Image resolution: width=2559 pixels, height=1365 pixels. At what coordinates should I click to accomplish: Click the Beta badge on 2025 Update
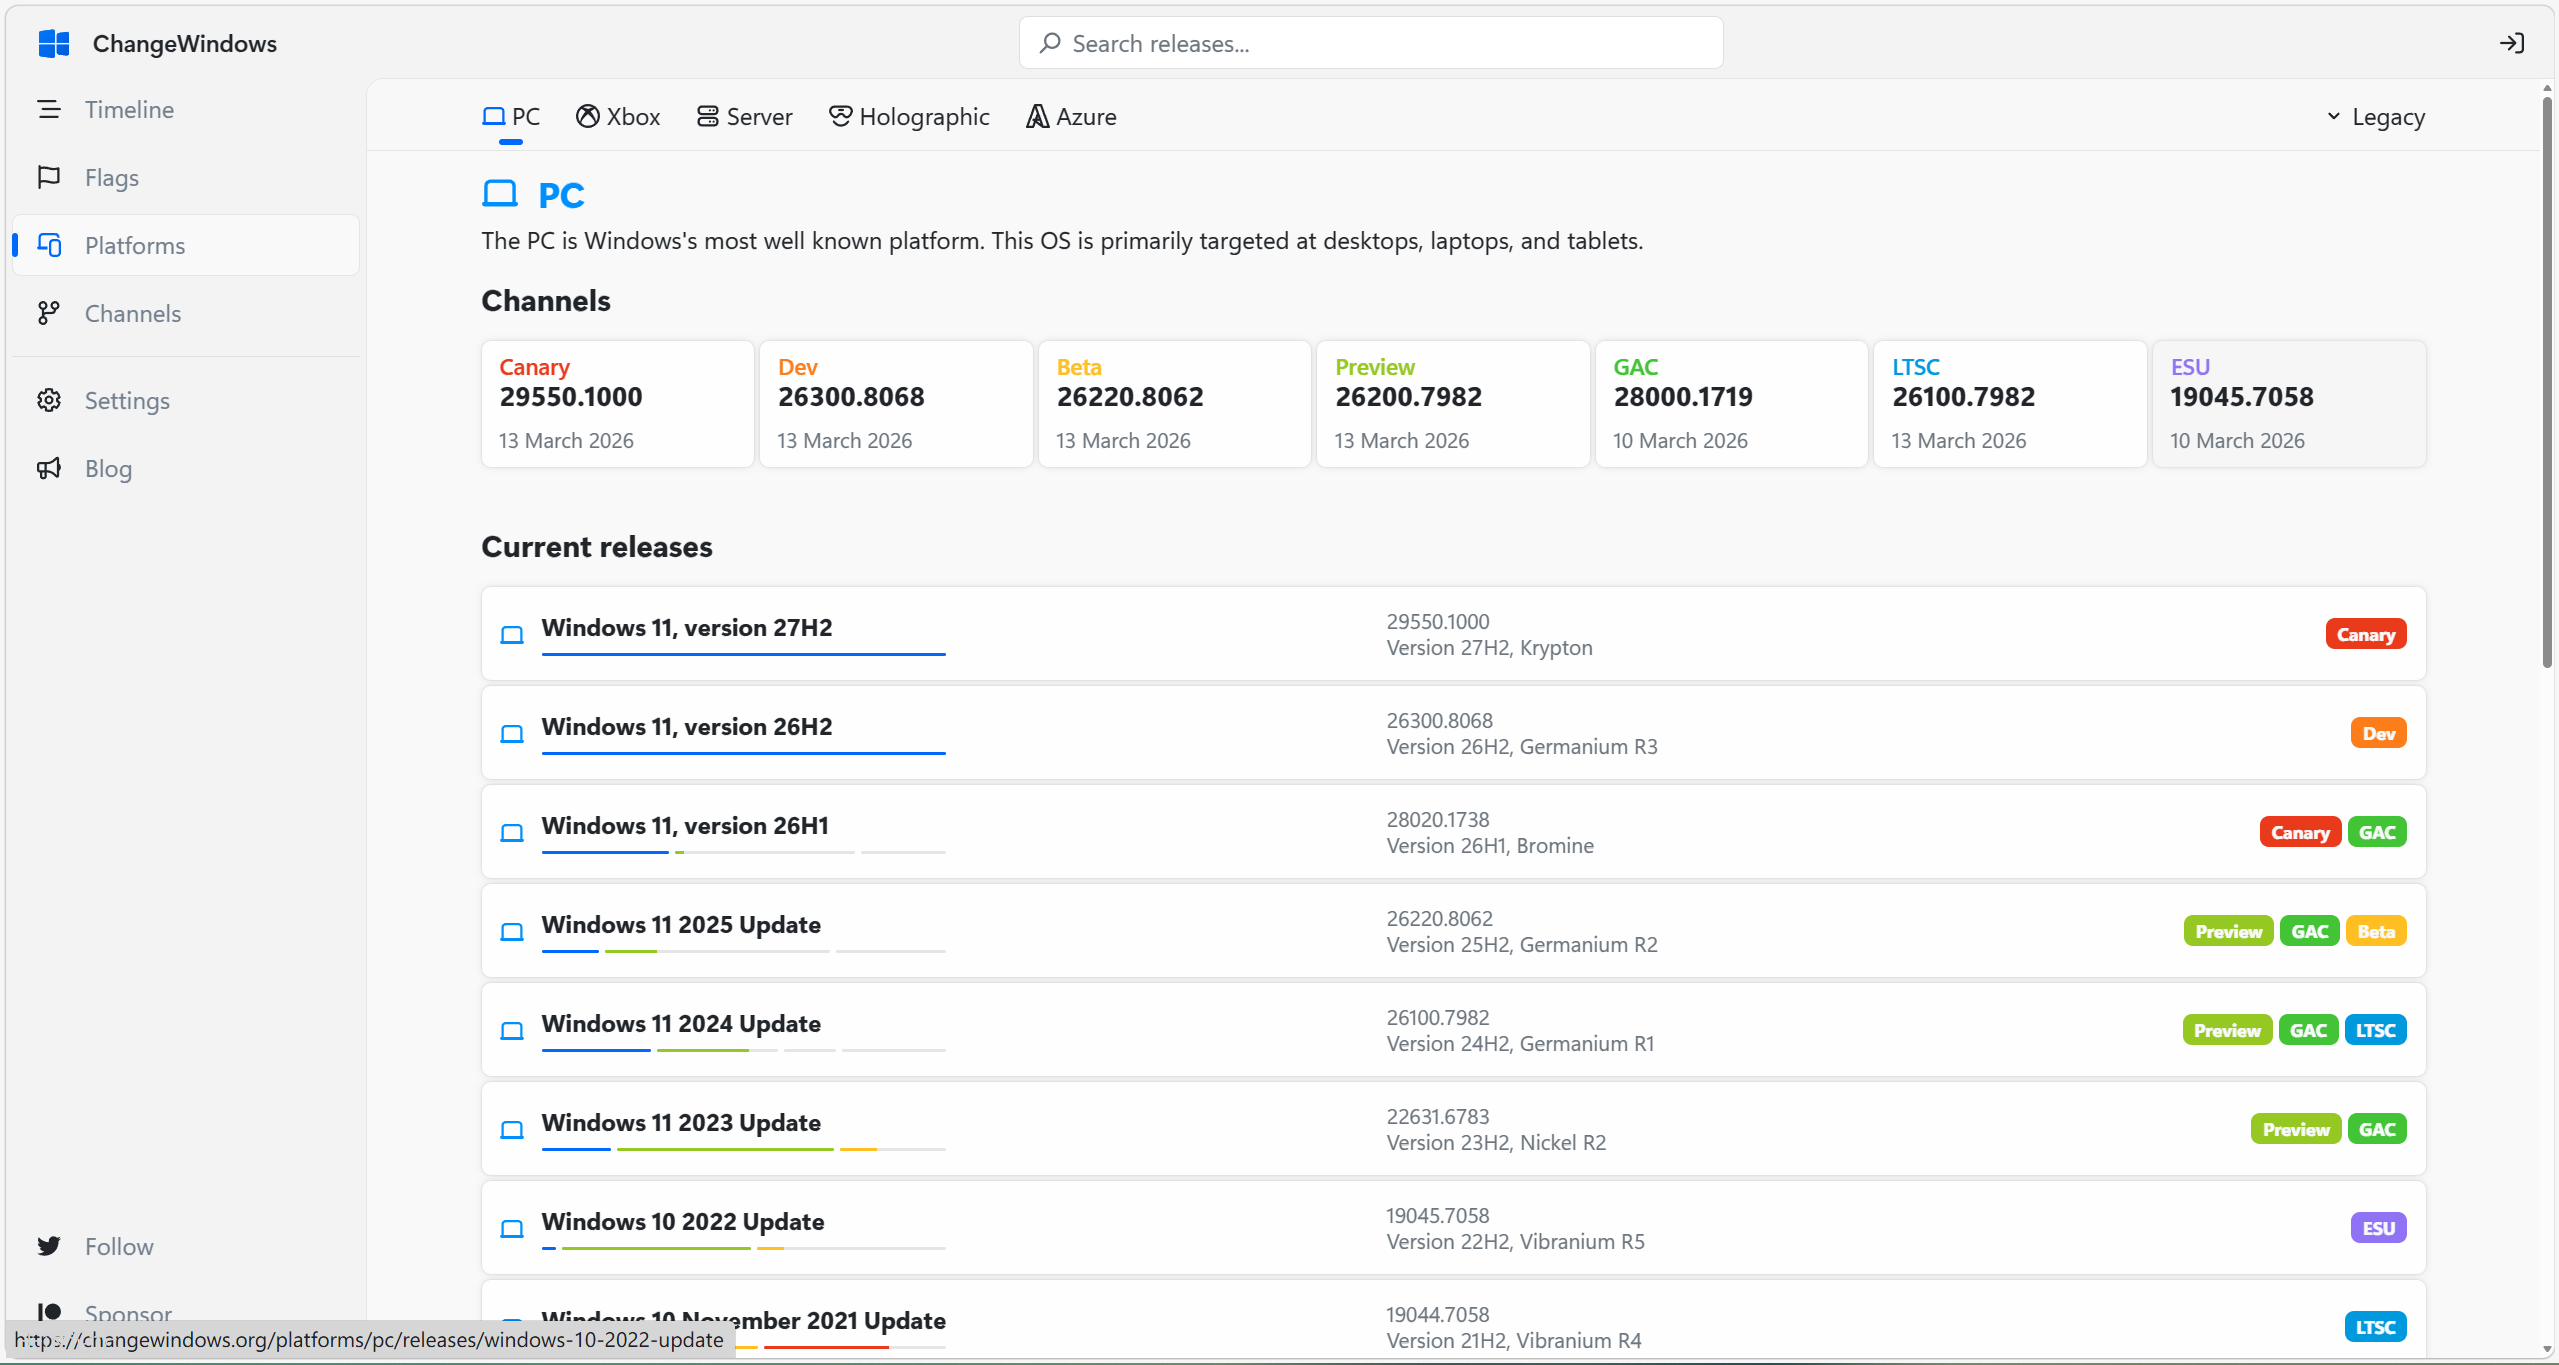point(2376,931)
